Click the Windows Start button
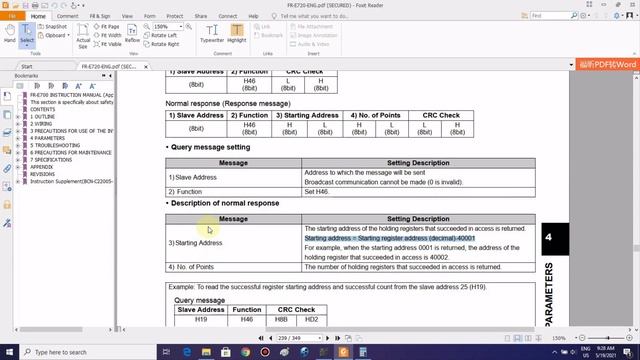This screenshot has height=360, width=640. point(9,352)
